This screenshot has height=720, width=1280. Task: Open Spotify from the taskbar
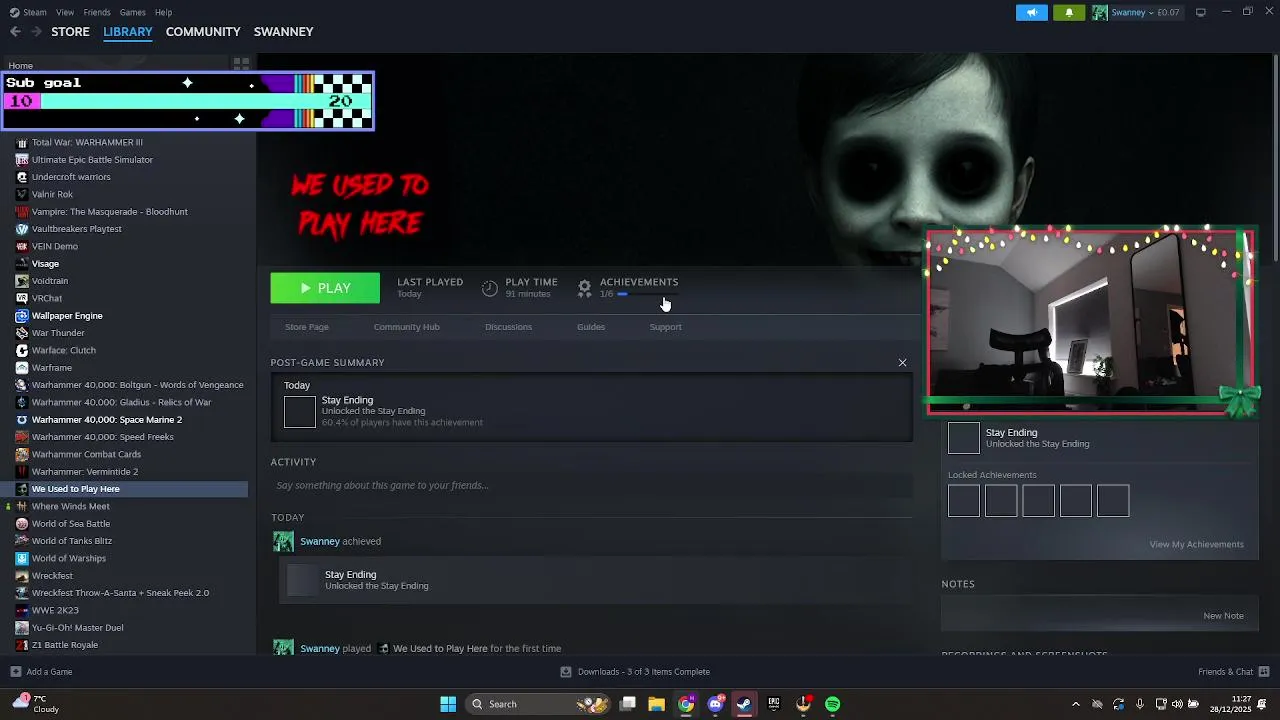click(x=833, y=704)
